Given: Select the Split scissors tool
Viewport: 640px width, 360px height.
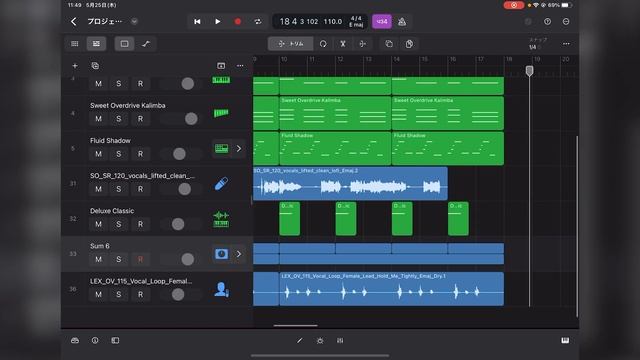Looking at the screenshot, I should pos(343,44).
